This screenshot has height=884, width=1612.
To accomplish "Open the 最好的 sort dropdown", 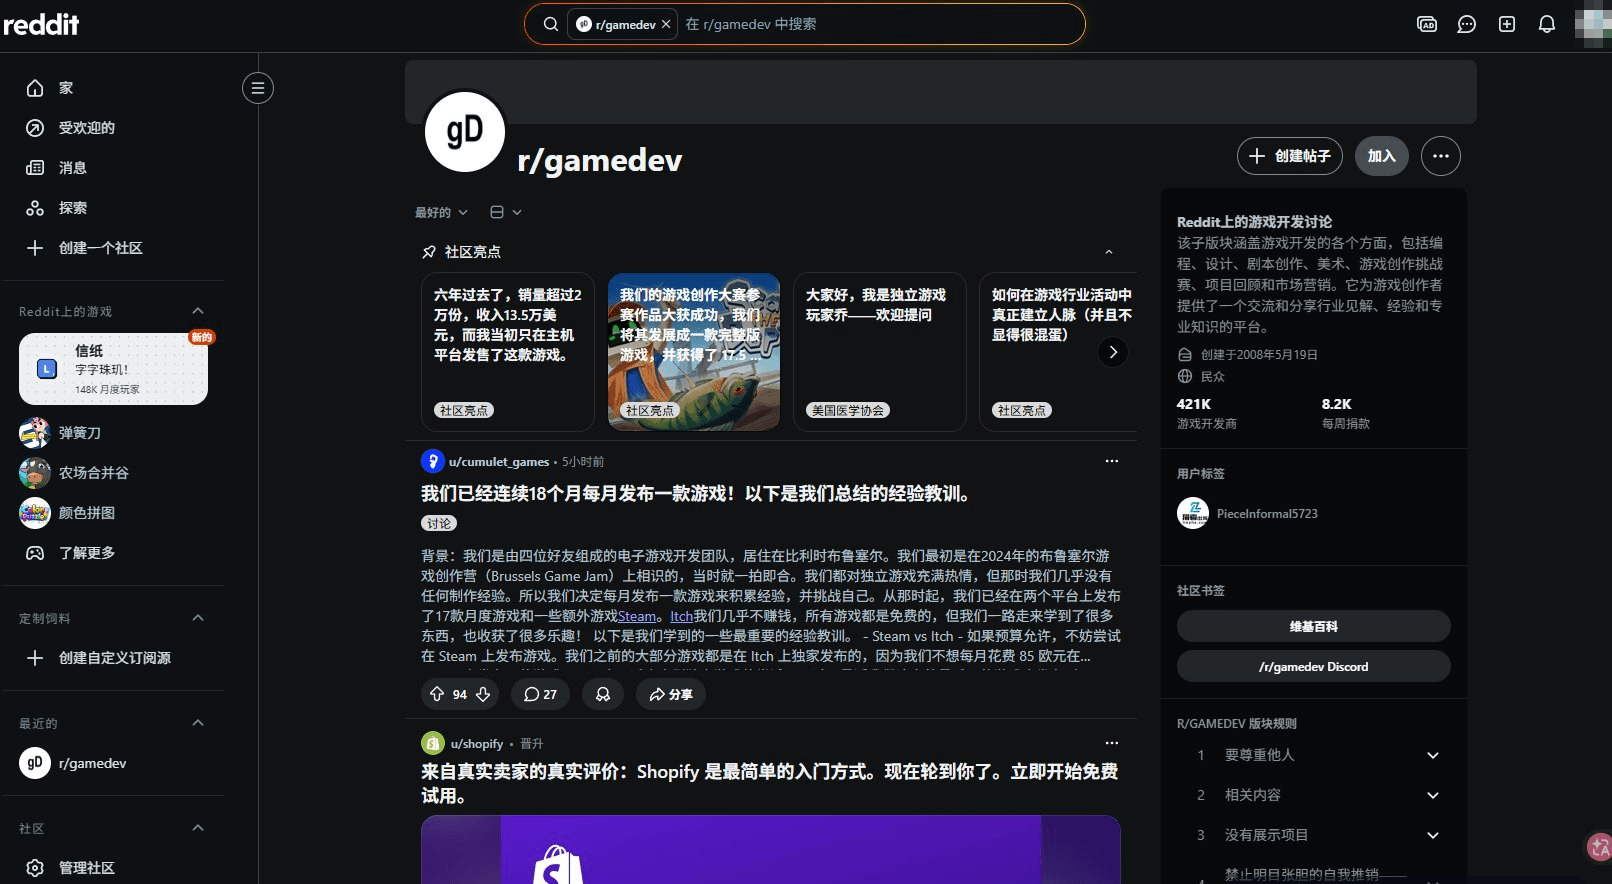I will (x=441, y=212).
